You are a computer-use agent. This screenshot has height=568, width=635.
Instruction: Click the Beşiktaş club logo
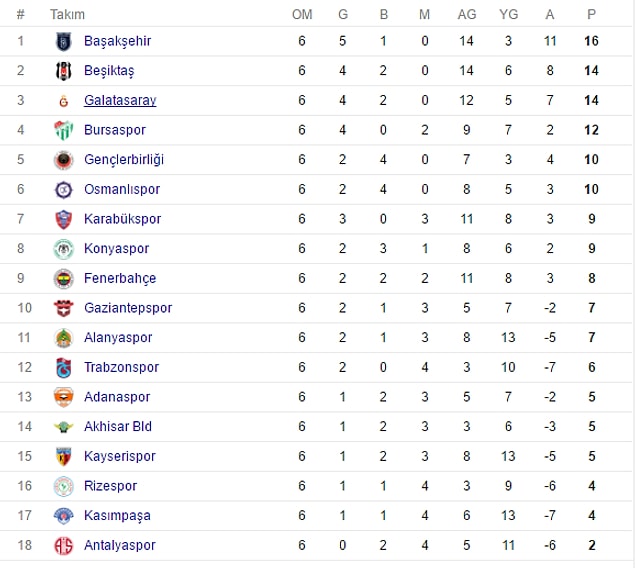pos(64,71)
